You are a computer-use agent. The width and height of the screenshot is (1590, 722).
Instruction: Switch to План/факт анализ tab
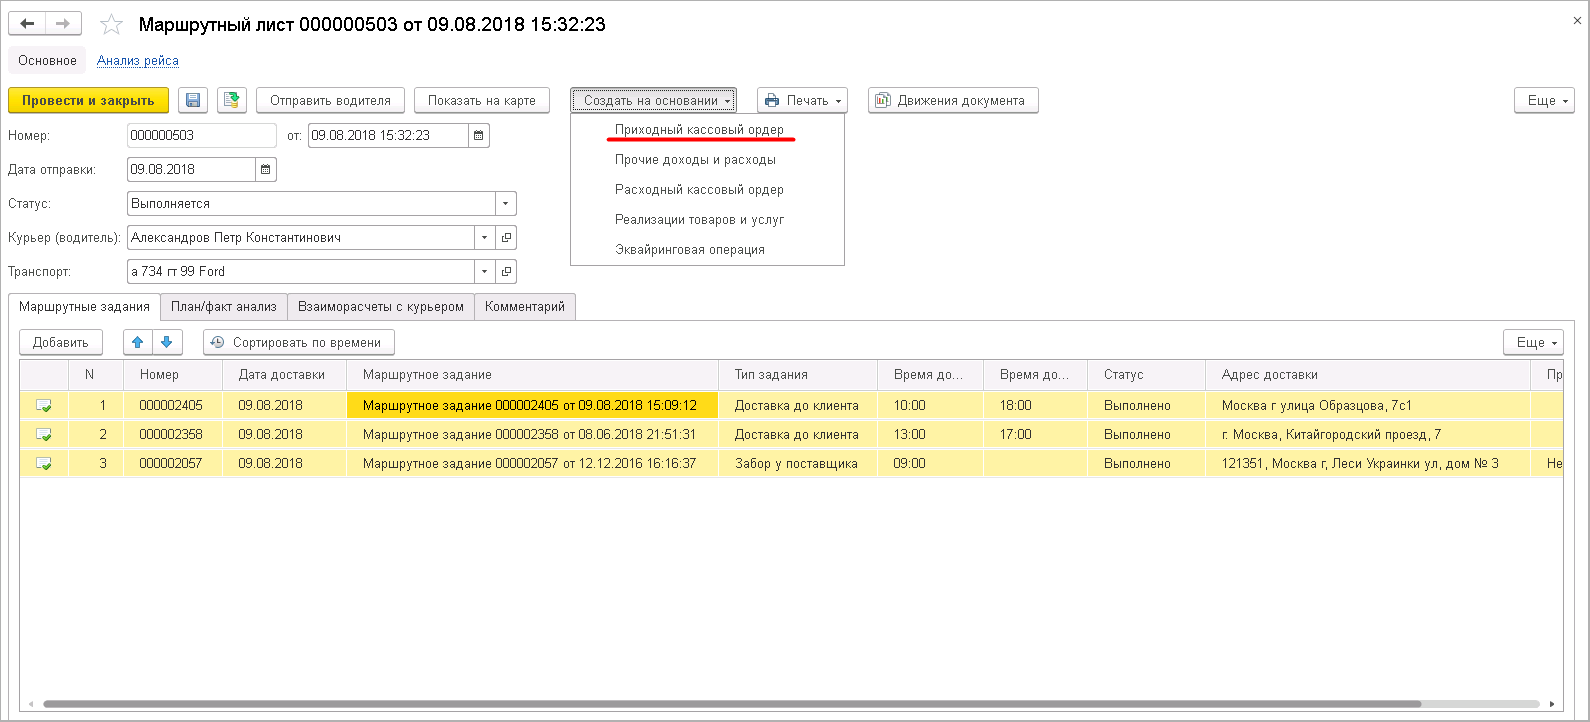[224, 307]
